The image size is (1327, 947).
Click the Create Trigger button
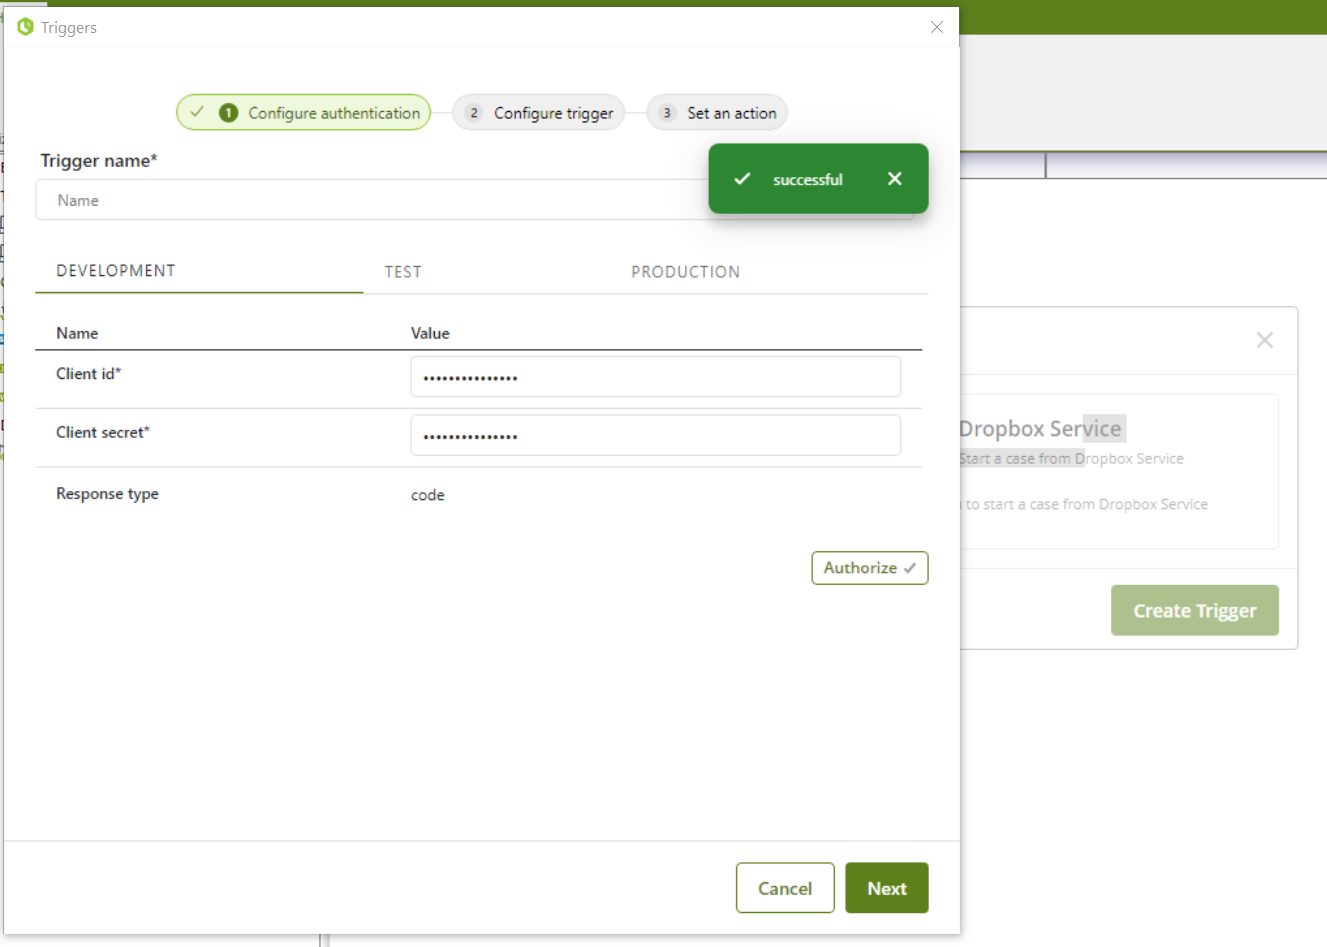(x=1194, y=610)
